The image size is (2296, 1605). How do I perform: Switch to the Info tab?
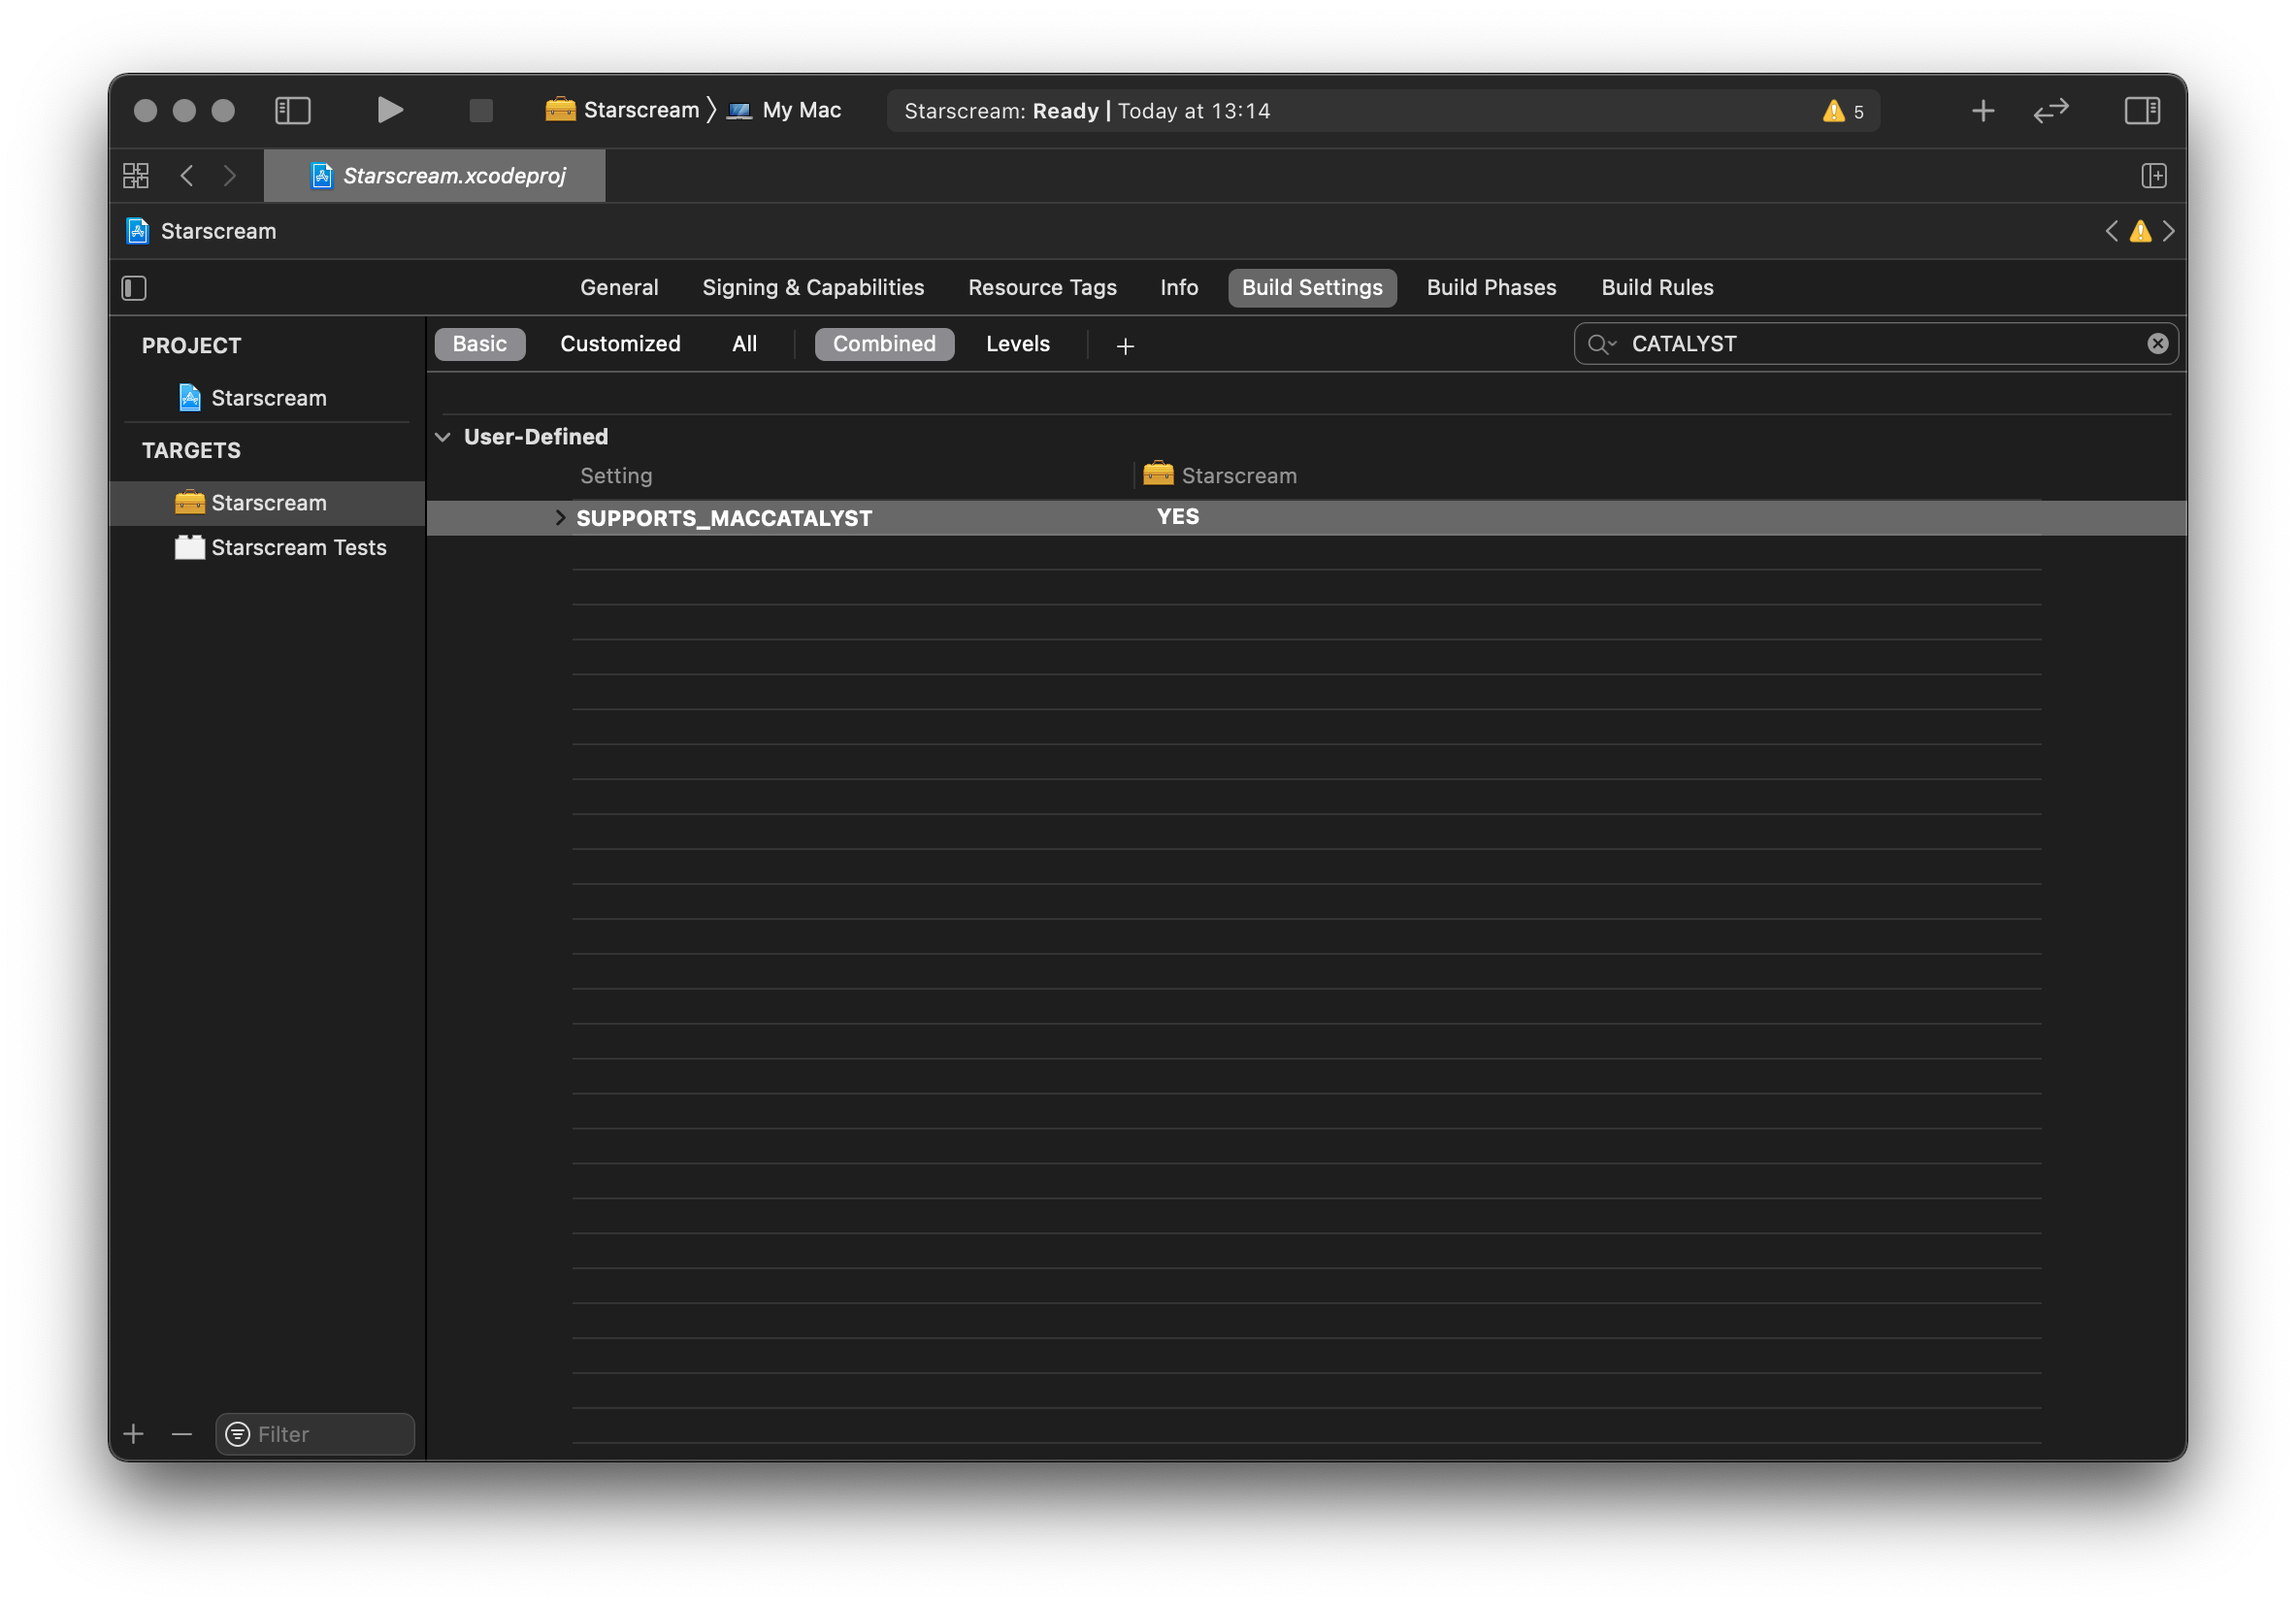(1179, 288)
